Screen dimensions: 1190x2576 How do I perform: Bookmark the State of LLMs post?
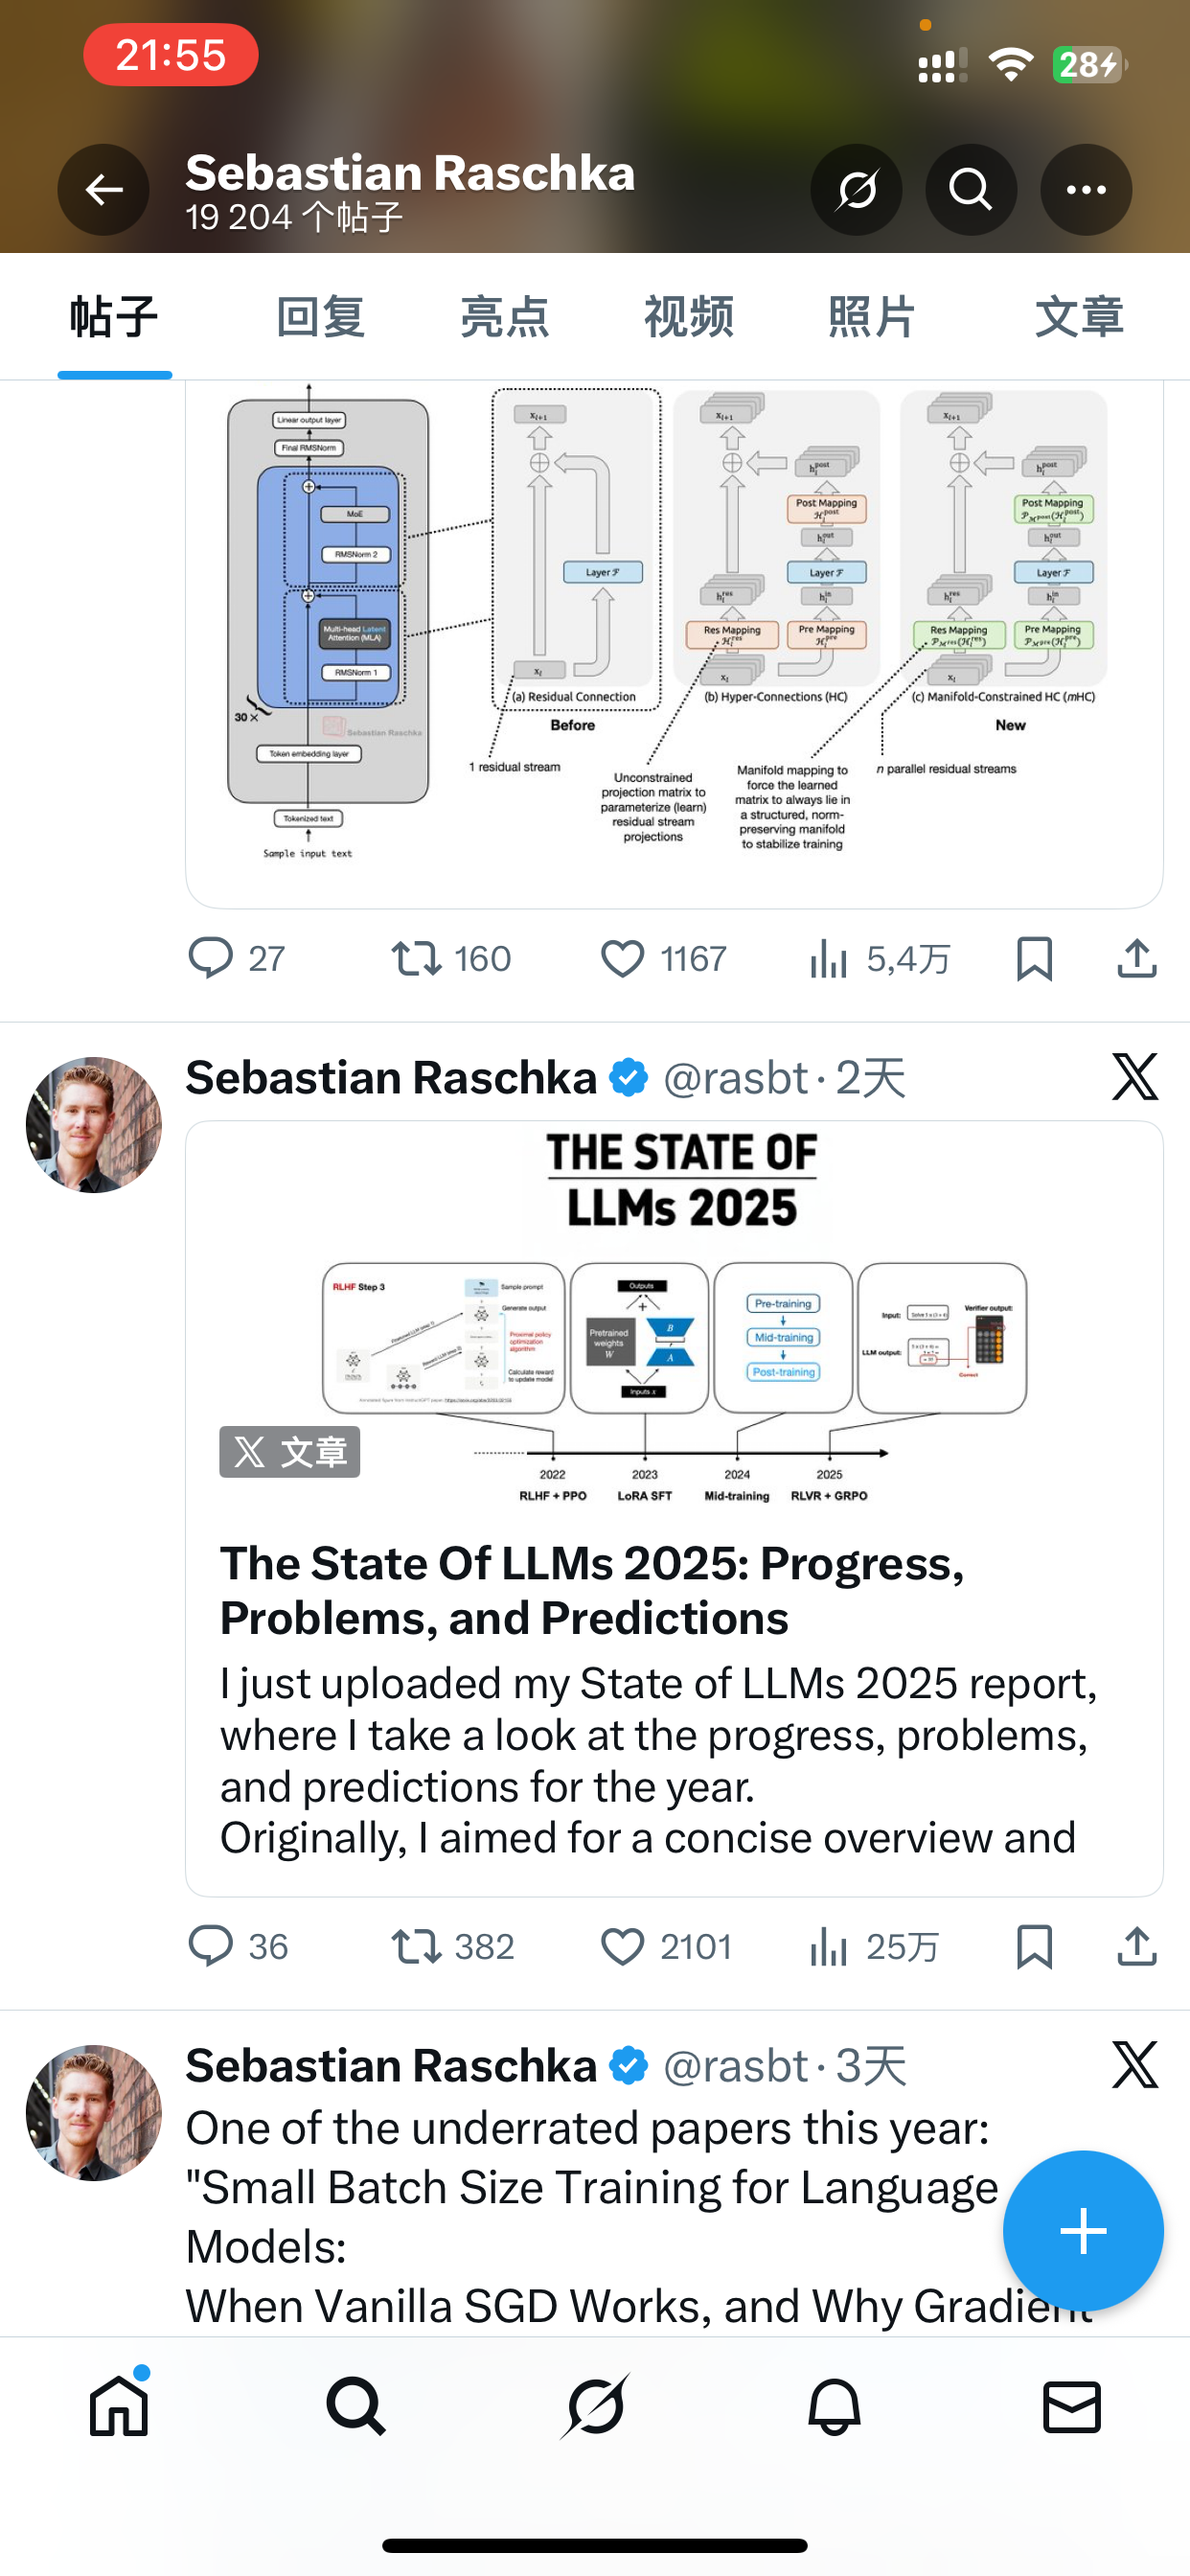coord(1034,1946)
